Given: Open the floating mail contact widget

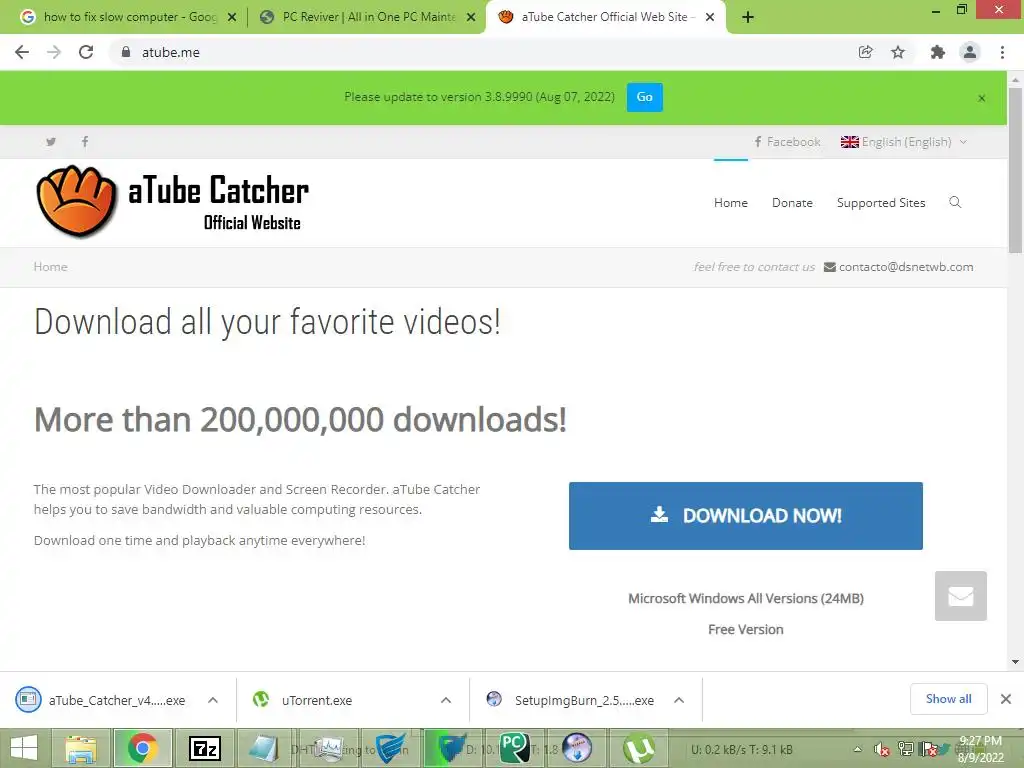Looking at the screenshot, I should (961, 596).
